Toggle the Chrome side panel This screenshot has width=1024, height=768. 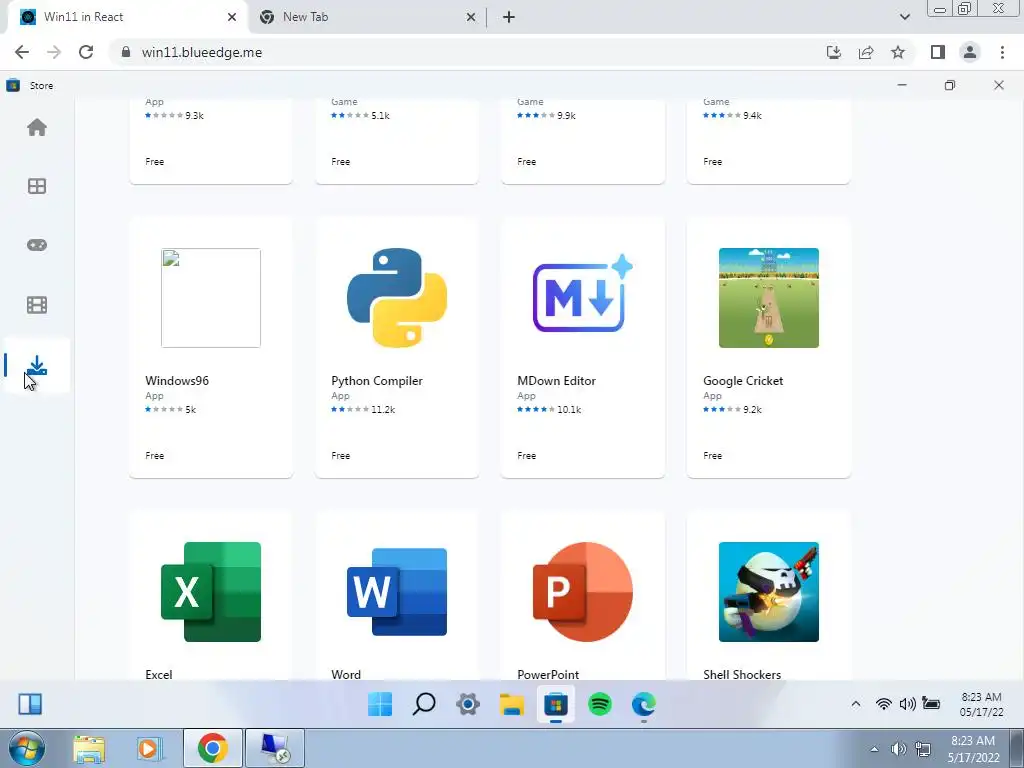click(x=938, y=52)
